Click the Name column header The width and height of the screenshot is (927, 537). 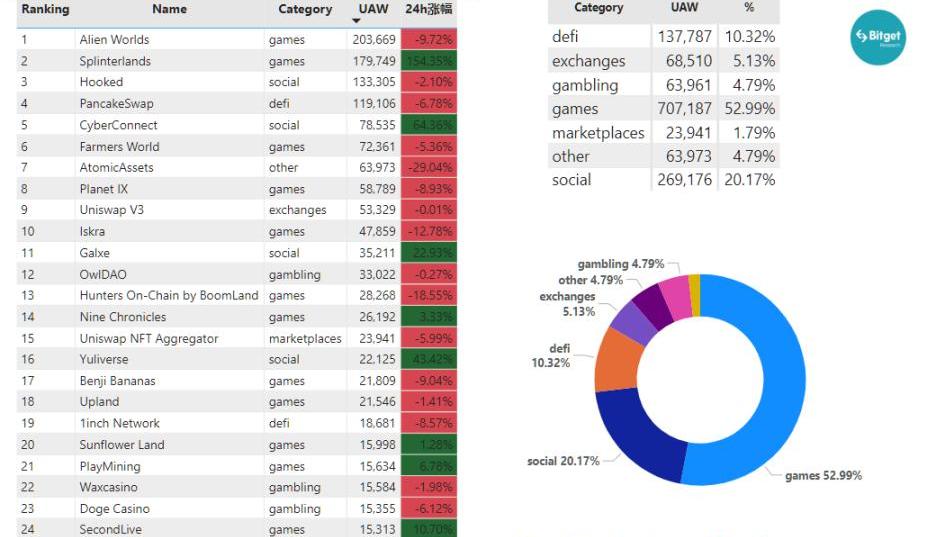pos(170,9)
